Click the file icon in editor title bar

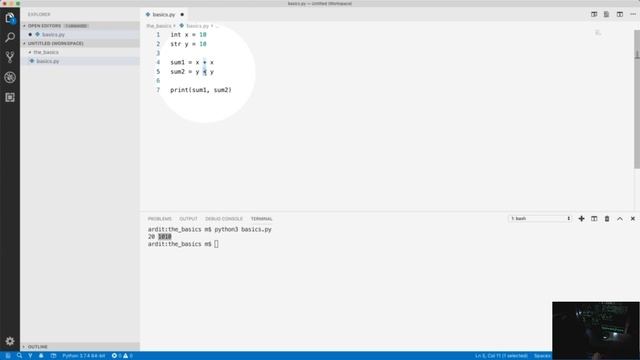pyautogui.click(x=607, y=14)
